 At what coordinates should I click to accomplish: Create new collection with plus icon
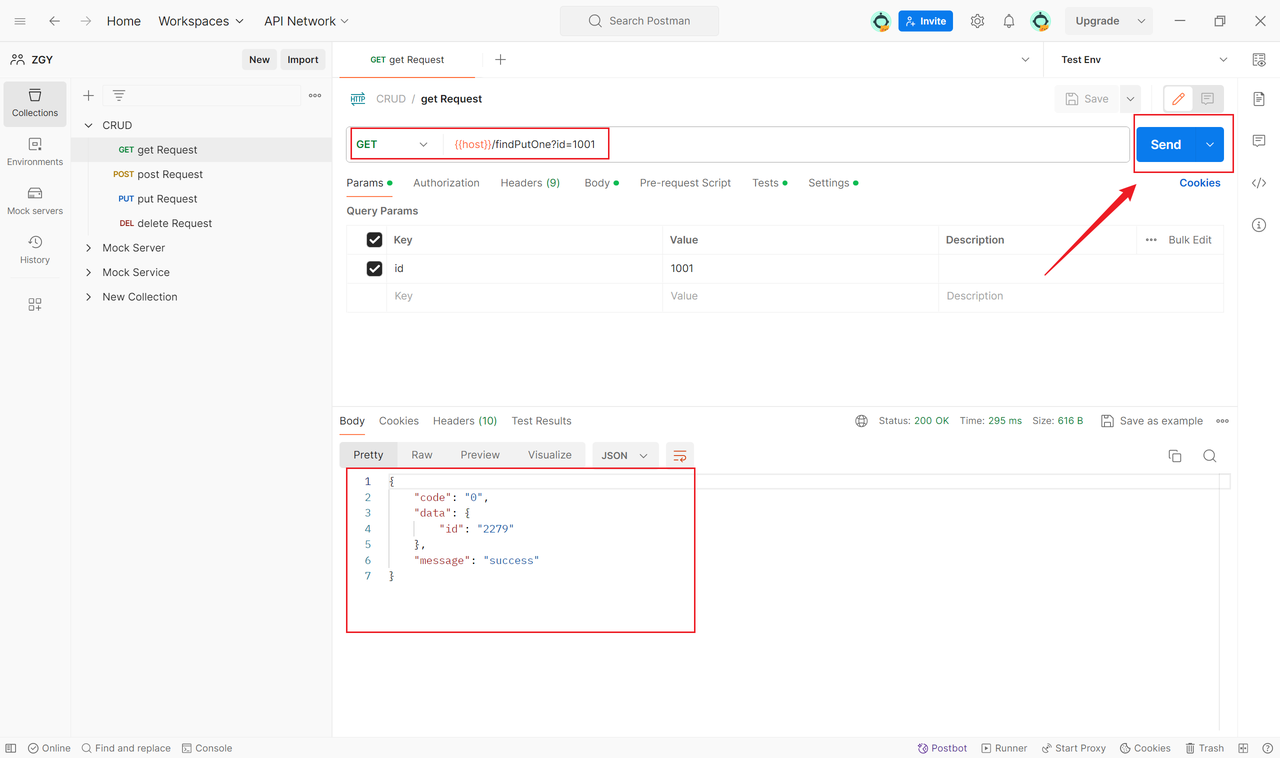88,96
